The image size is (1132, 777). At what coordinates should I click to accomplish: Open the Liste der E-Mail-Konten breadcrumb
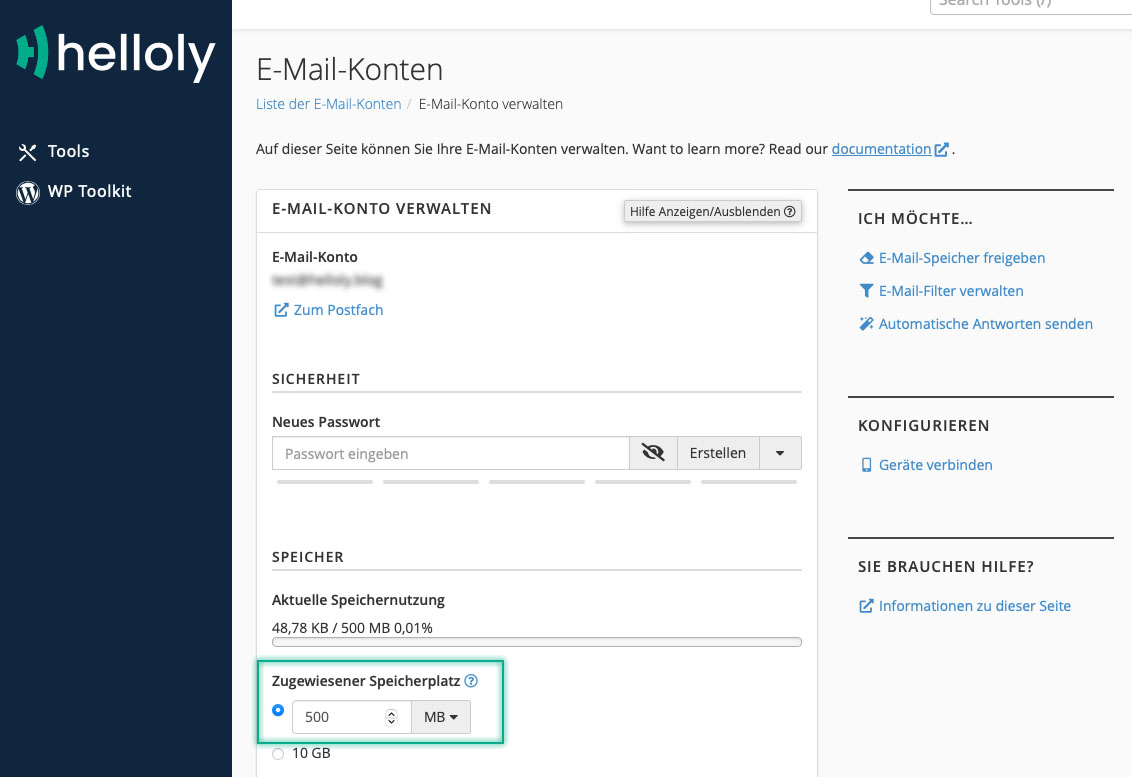pos(328,104)
